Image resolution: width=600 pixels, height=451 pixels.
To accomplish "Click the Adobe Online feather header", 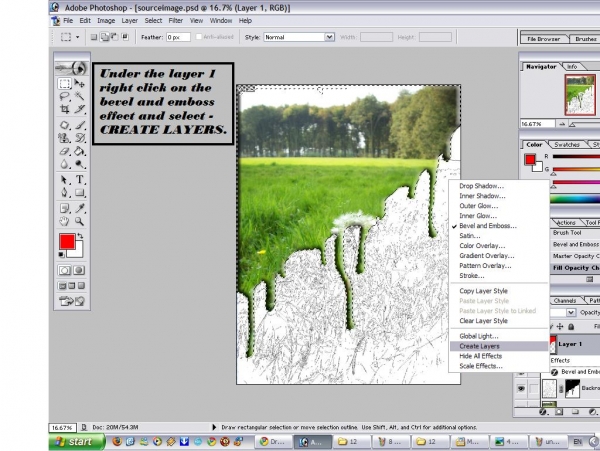I will coord(72,68).
